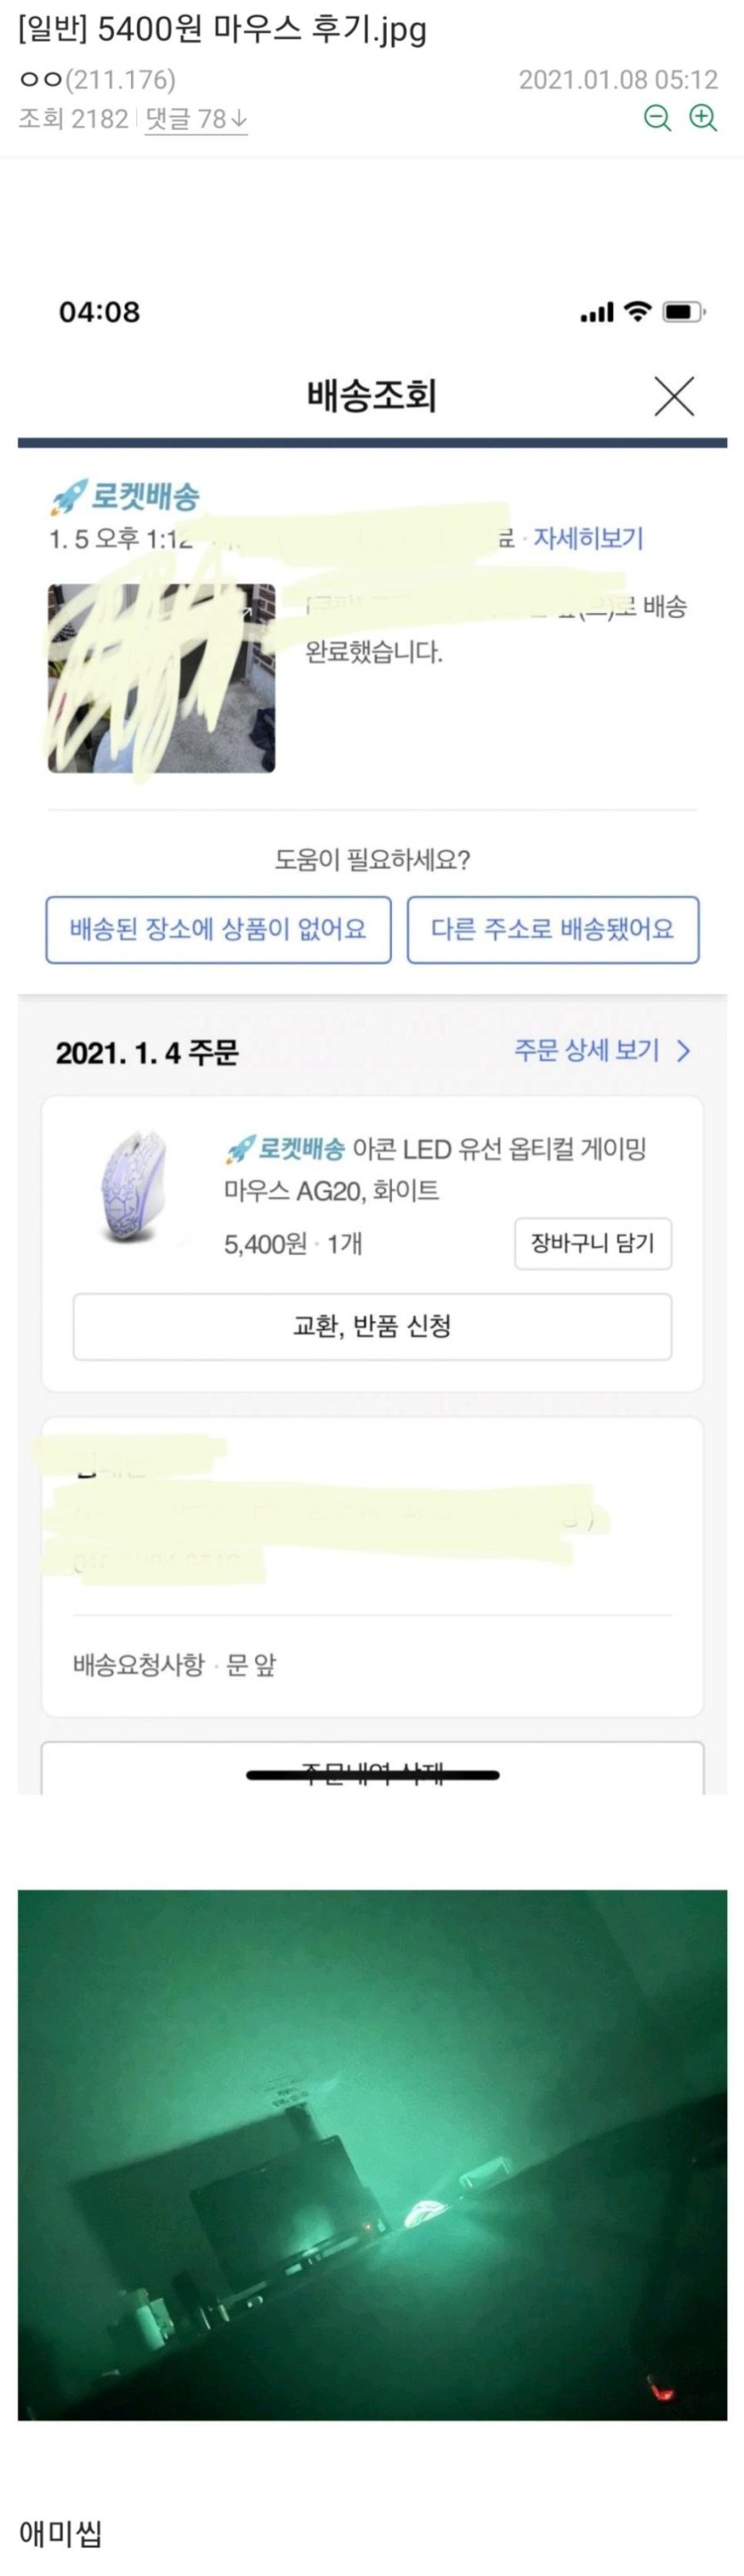Open the delivery photo thumbnail
The height and width of the screenshot is (2576, 744).
[x=161, y=678]
